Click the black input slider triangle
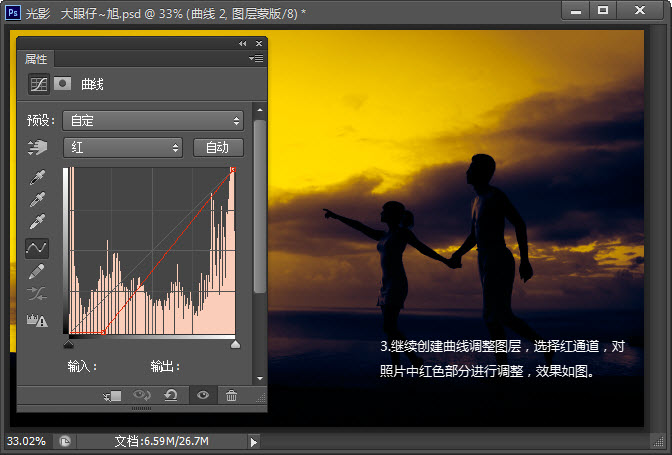The height and width of the screenshot is (455, 672). (x=69, y=344)
